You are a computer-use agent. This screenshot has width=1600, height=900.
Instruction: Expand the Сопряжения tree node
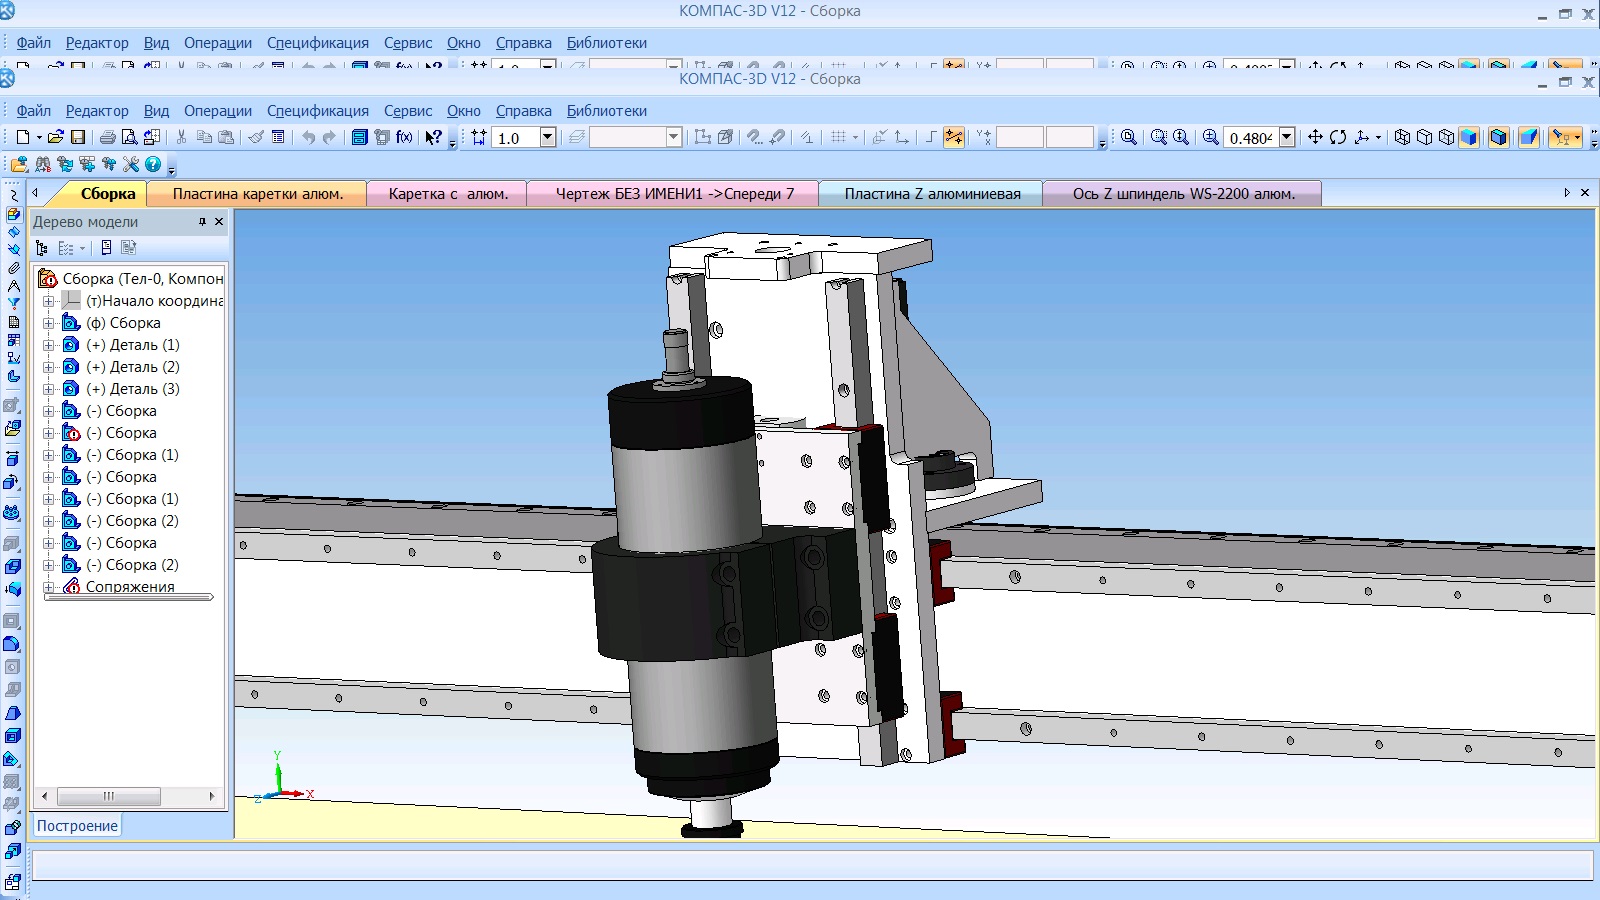tap(48, 587)
